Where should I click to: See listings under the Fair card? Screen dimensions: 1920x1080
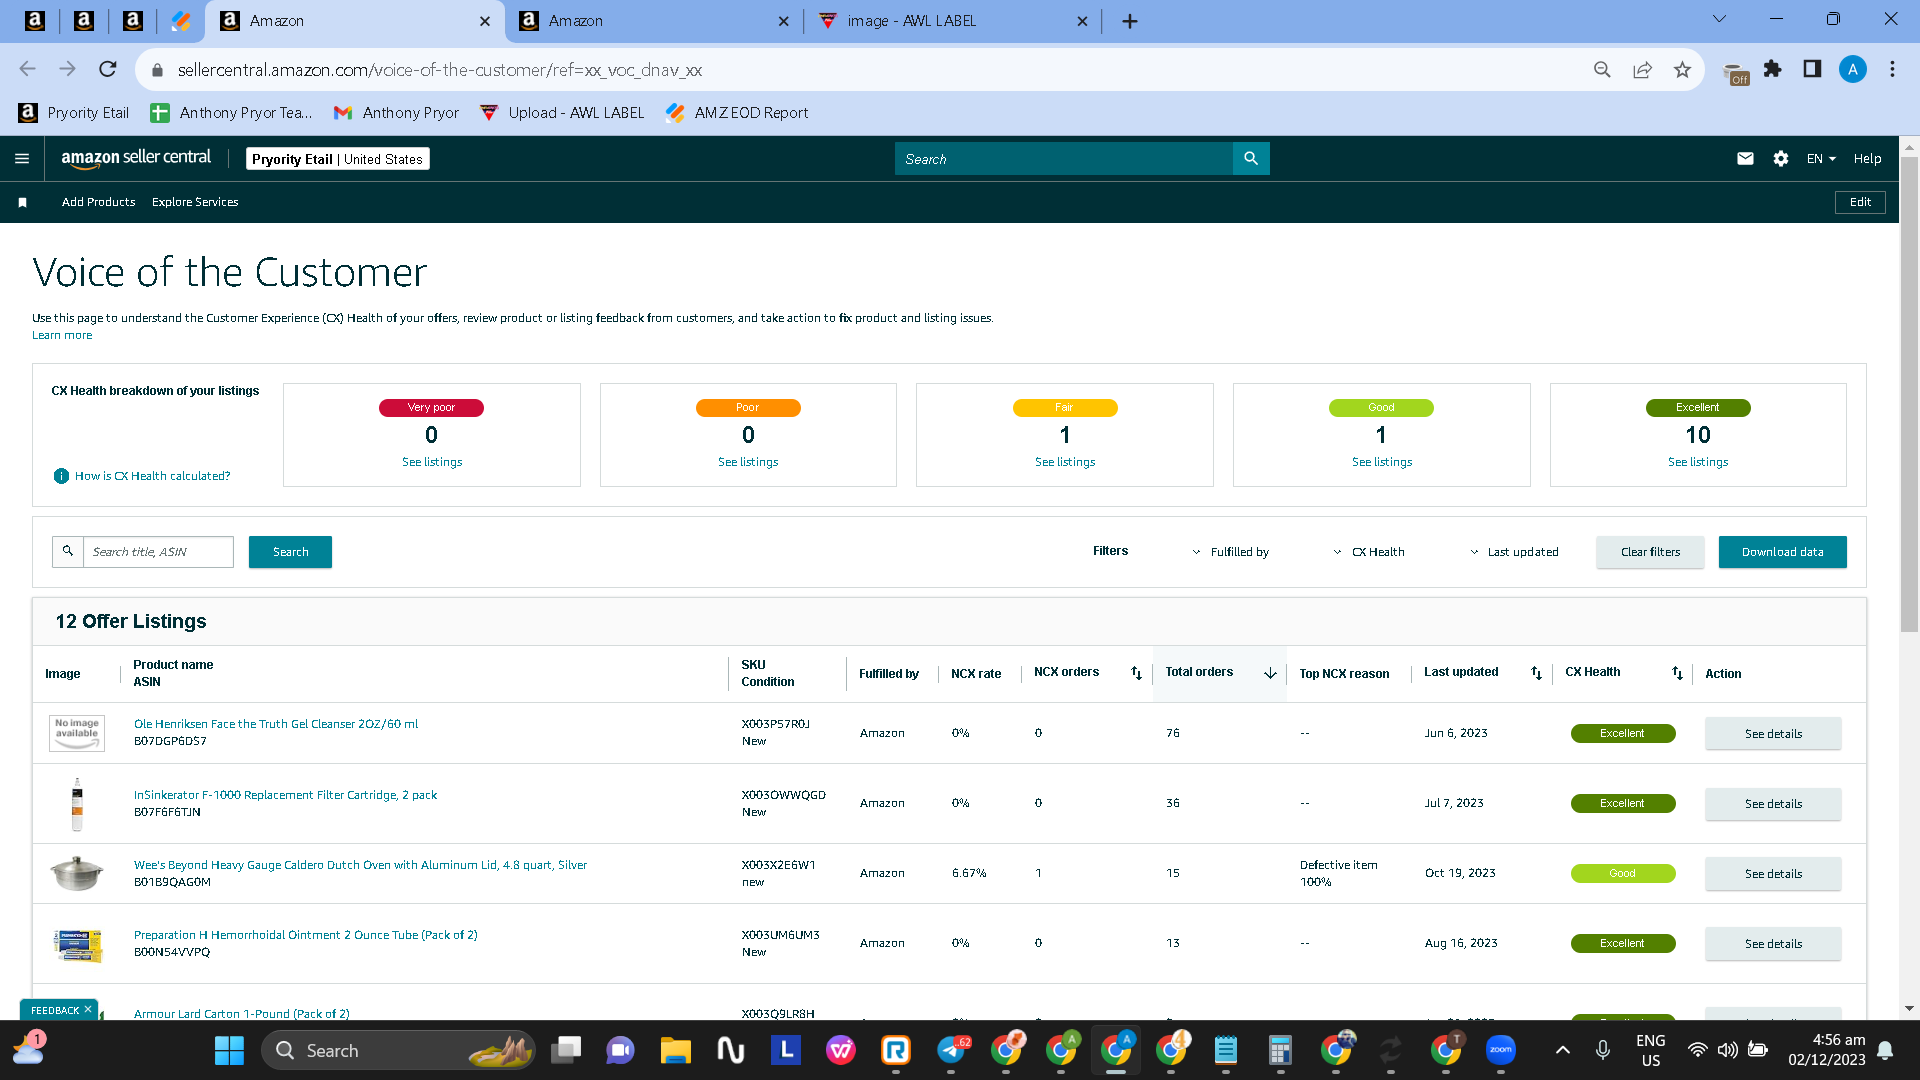(x=1065, y=462)
